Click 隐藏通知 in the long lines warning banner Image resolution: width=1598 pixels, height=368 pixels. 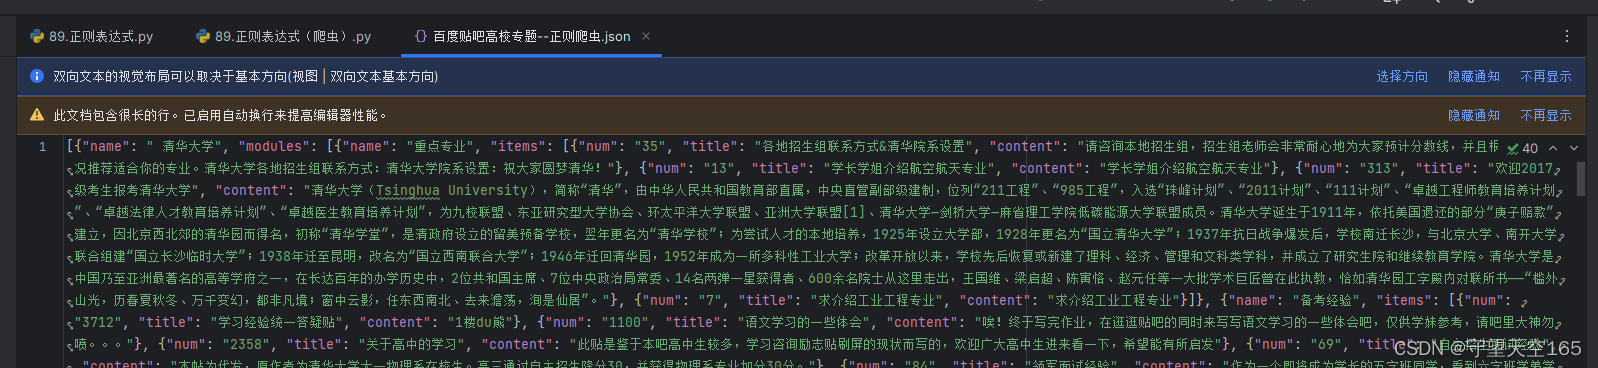(1474, 115)
